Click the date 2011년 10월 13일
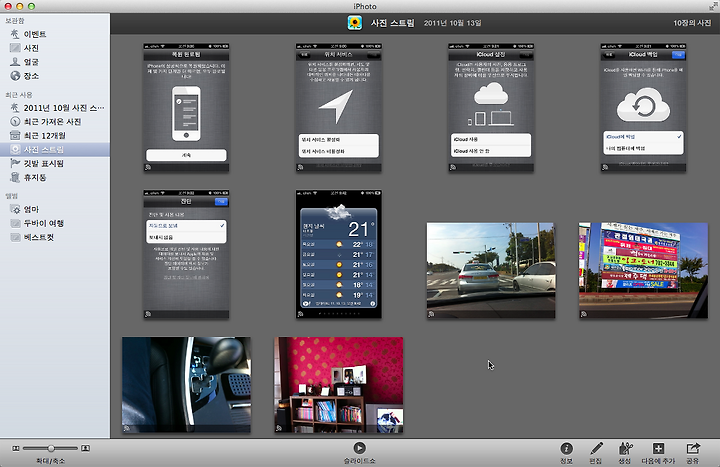This screenshot has width=720, height=467. pyautogui.click(x=452, y=23)
